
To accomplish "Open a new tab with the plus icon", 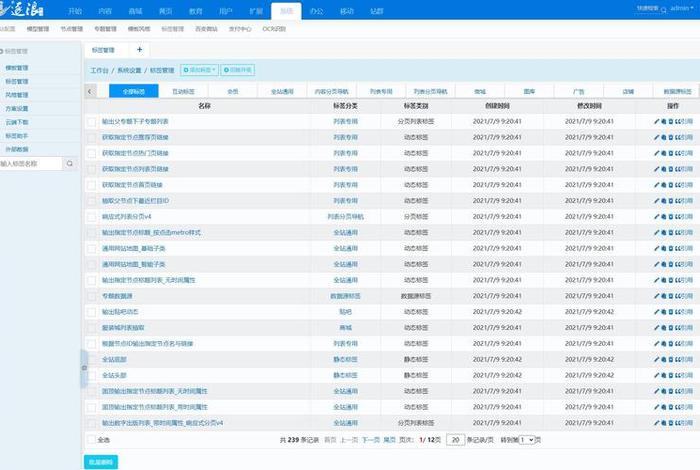I will 139,50.
